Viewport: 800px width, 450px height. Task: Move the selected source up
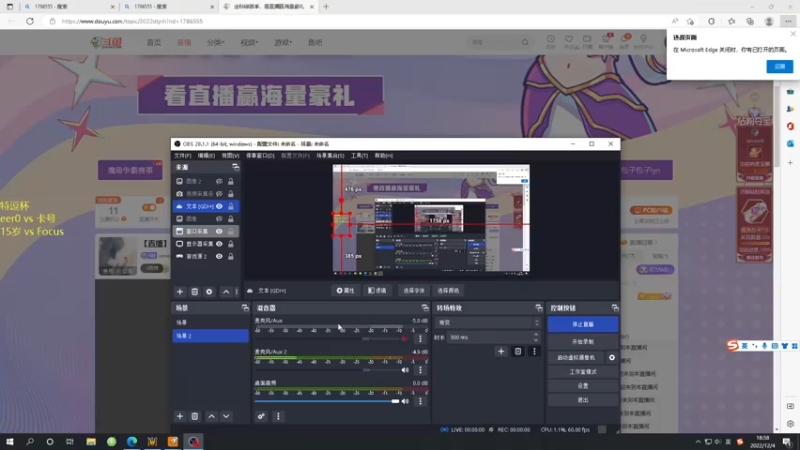226,292
